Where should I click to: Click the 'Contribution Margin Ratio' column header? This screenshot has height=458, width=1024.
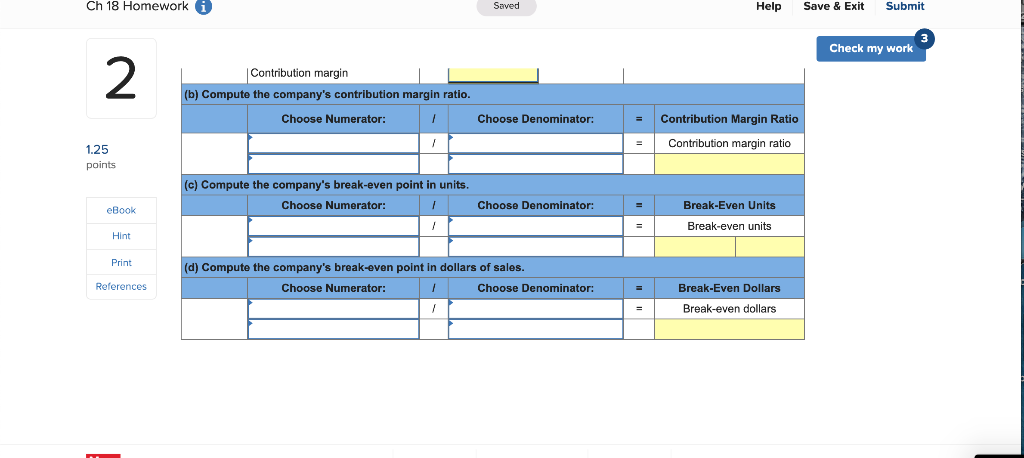729,119
